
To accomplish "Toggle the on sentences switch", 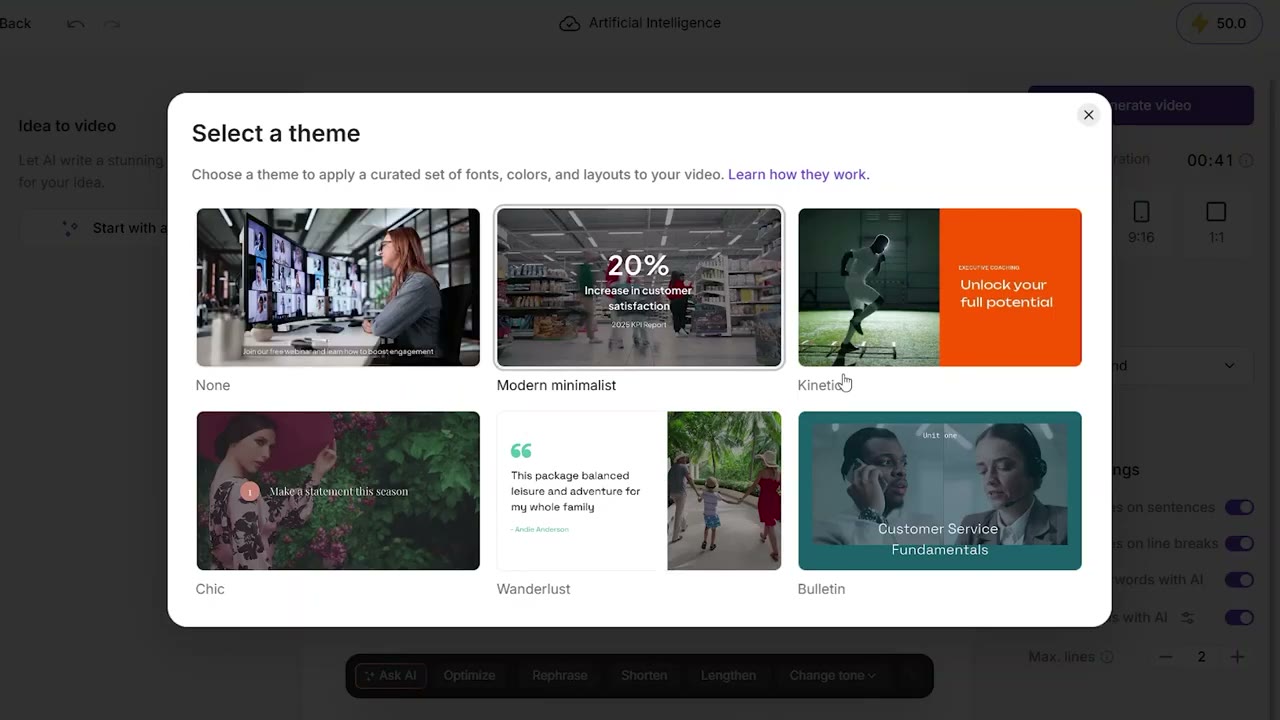I will pyautogui.click(x=1239, y=507).
